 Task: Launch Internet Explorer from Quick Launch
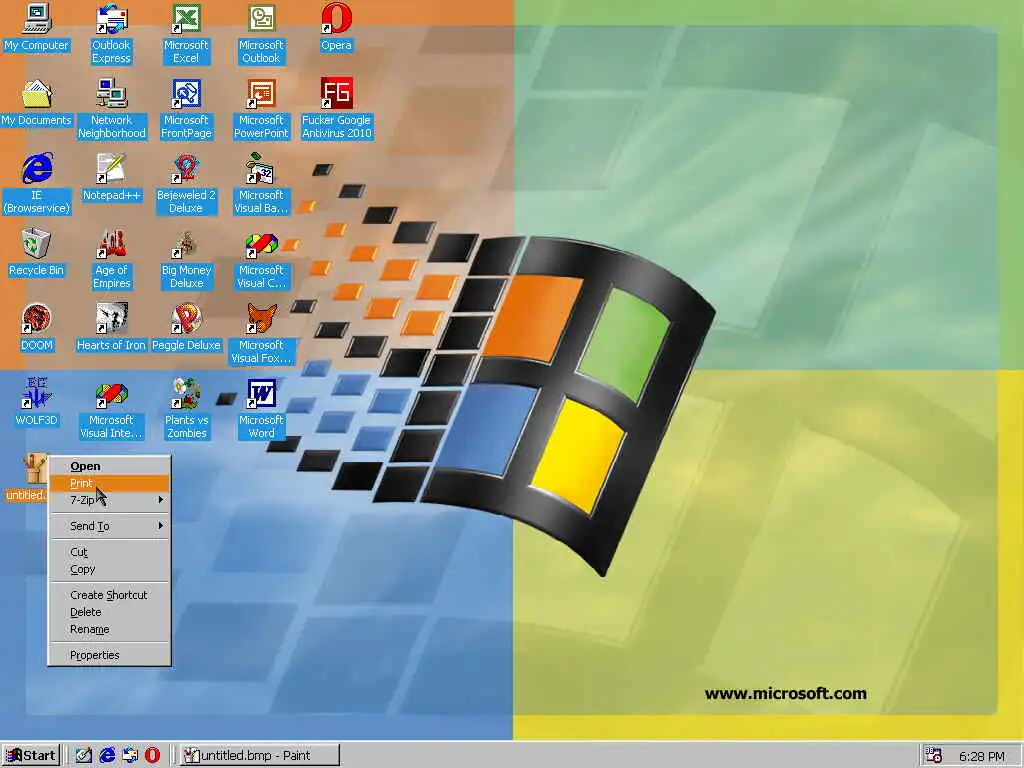(107, 756)
